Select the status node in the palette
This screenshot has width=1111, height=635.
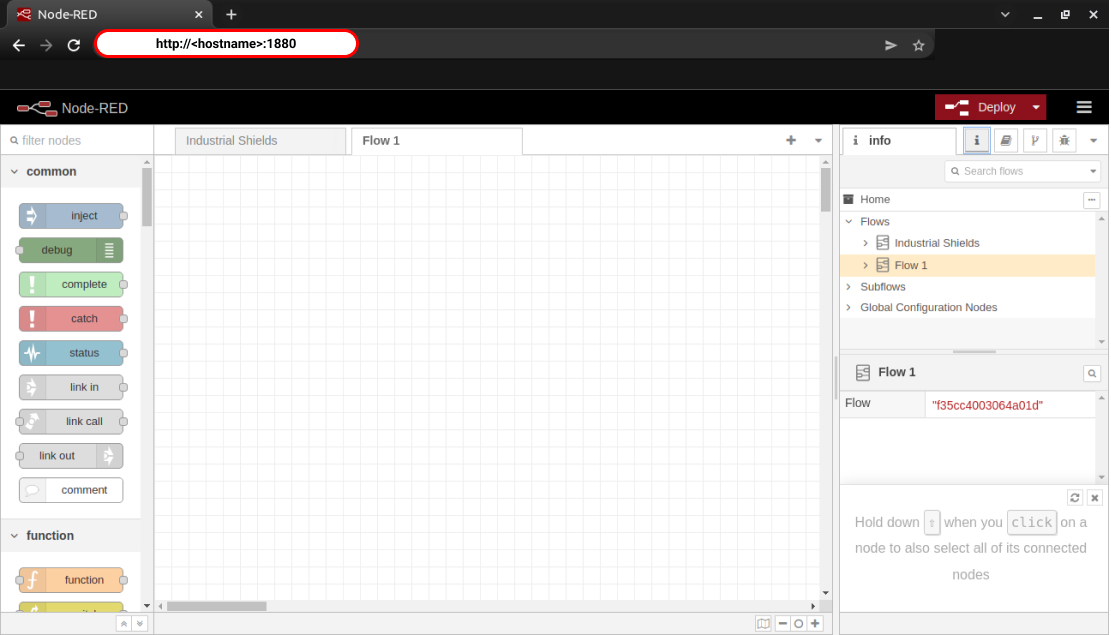tap(72, 353)
